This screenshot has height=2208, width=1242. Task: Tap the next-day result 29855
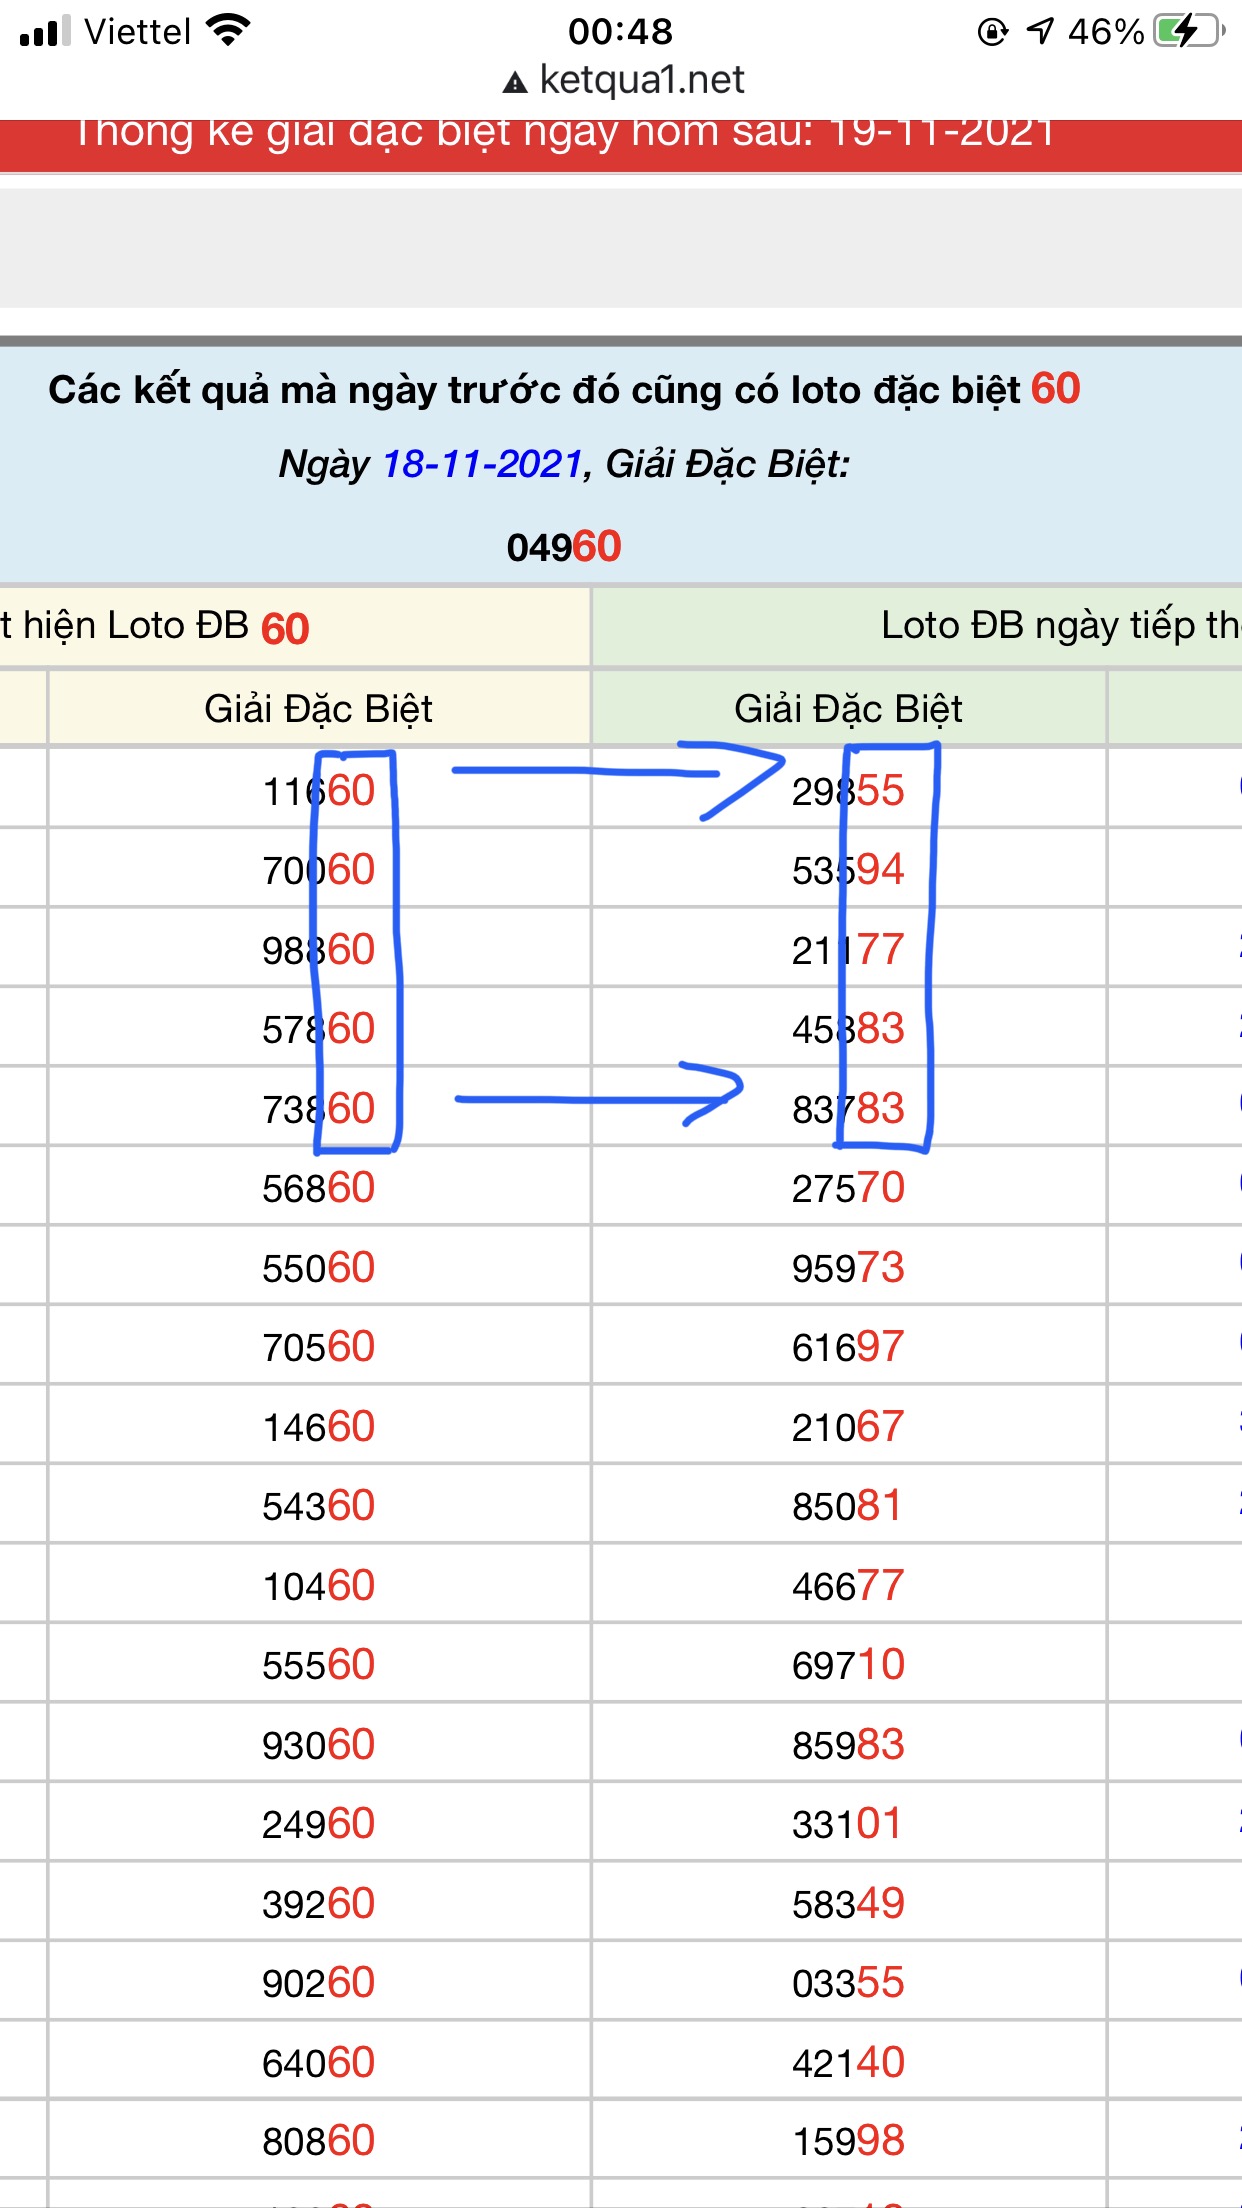point(848,791)
